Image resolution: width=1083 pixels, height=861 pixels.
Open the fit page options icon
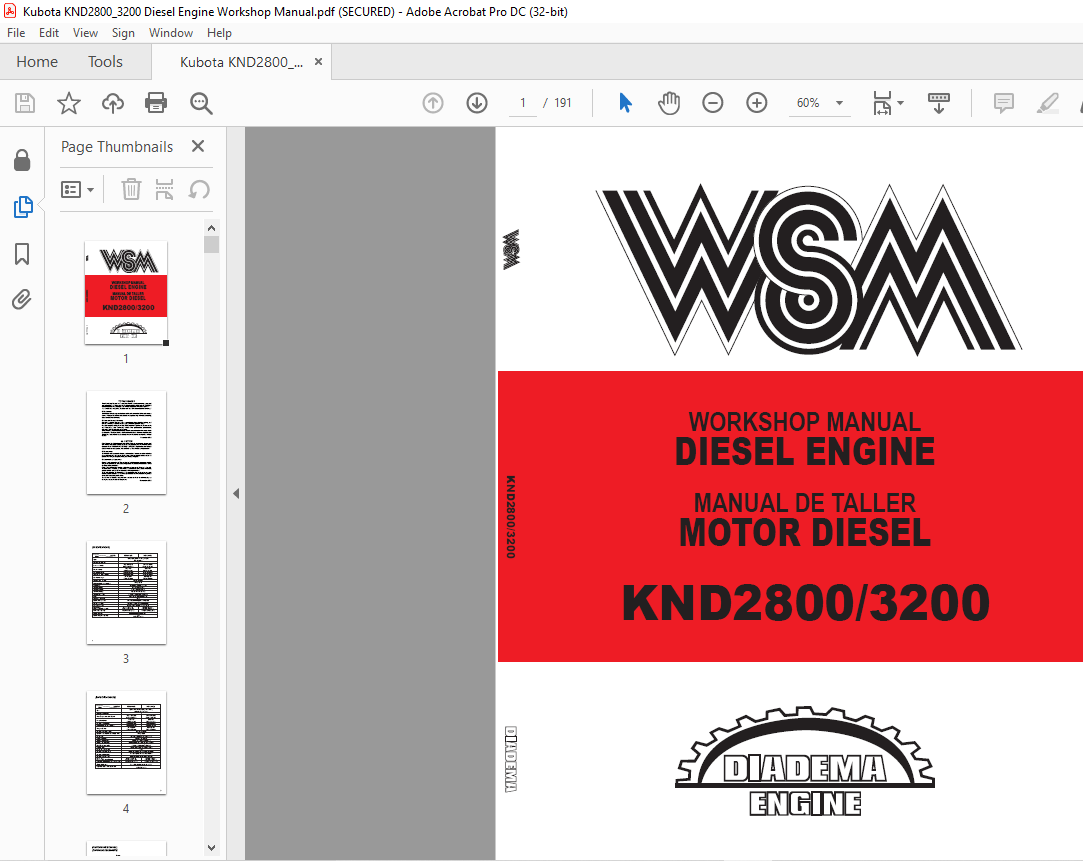(x=882, y=103)
